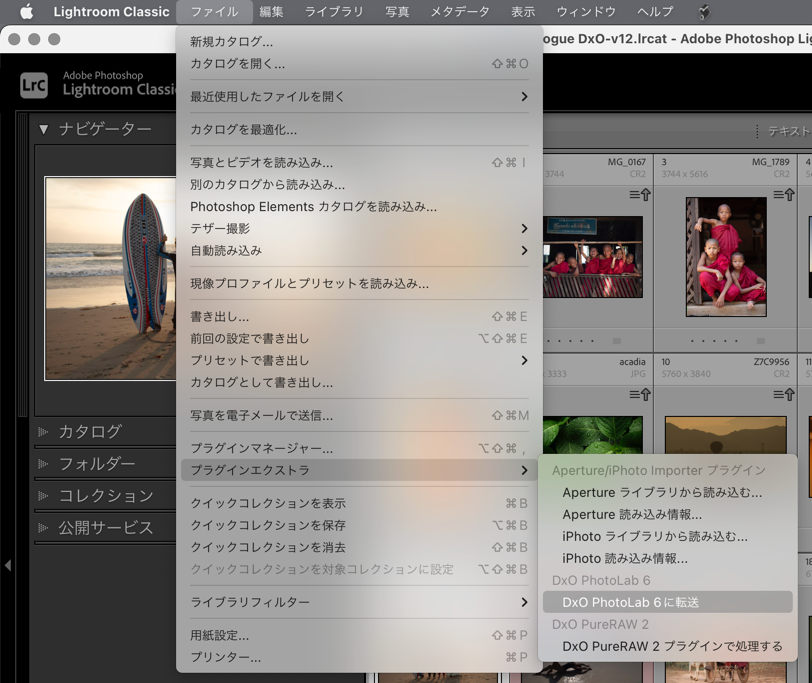This screenshot has height=683, width=812.
Task: Select the green leaves acadia thumbnail
Action: coord(593,435)
